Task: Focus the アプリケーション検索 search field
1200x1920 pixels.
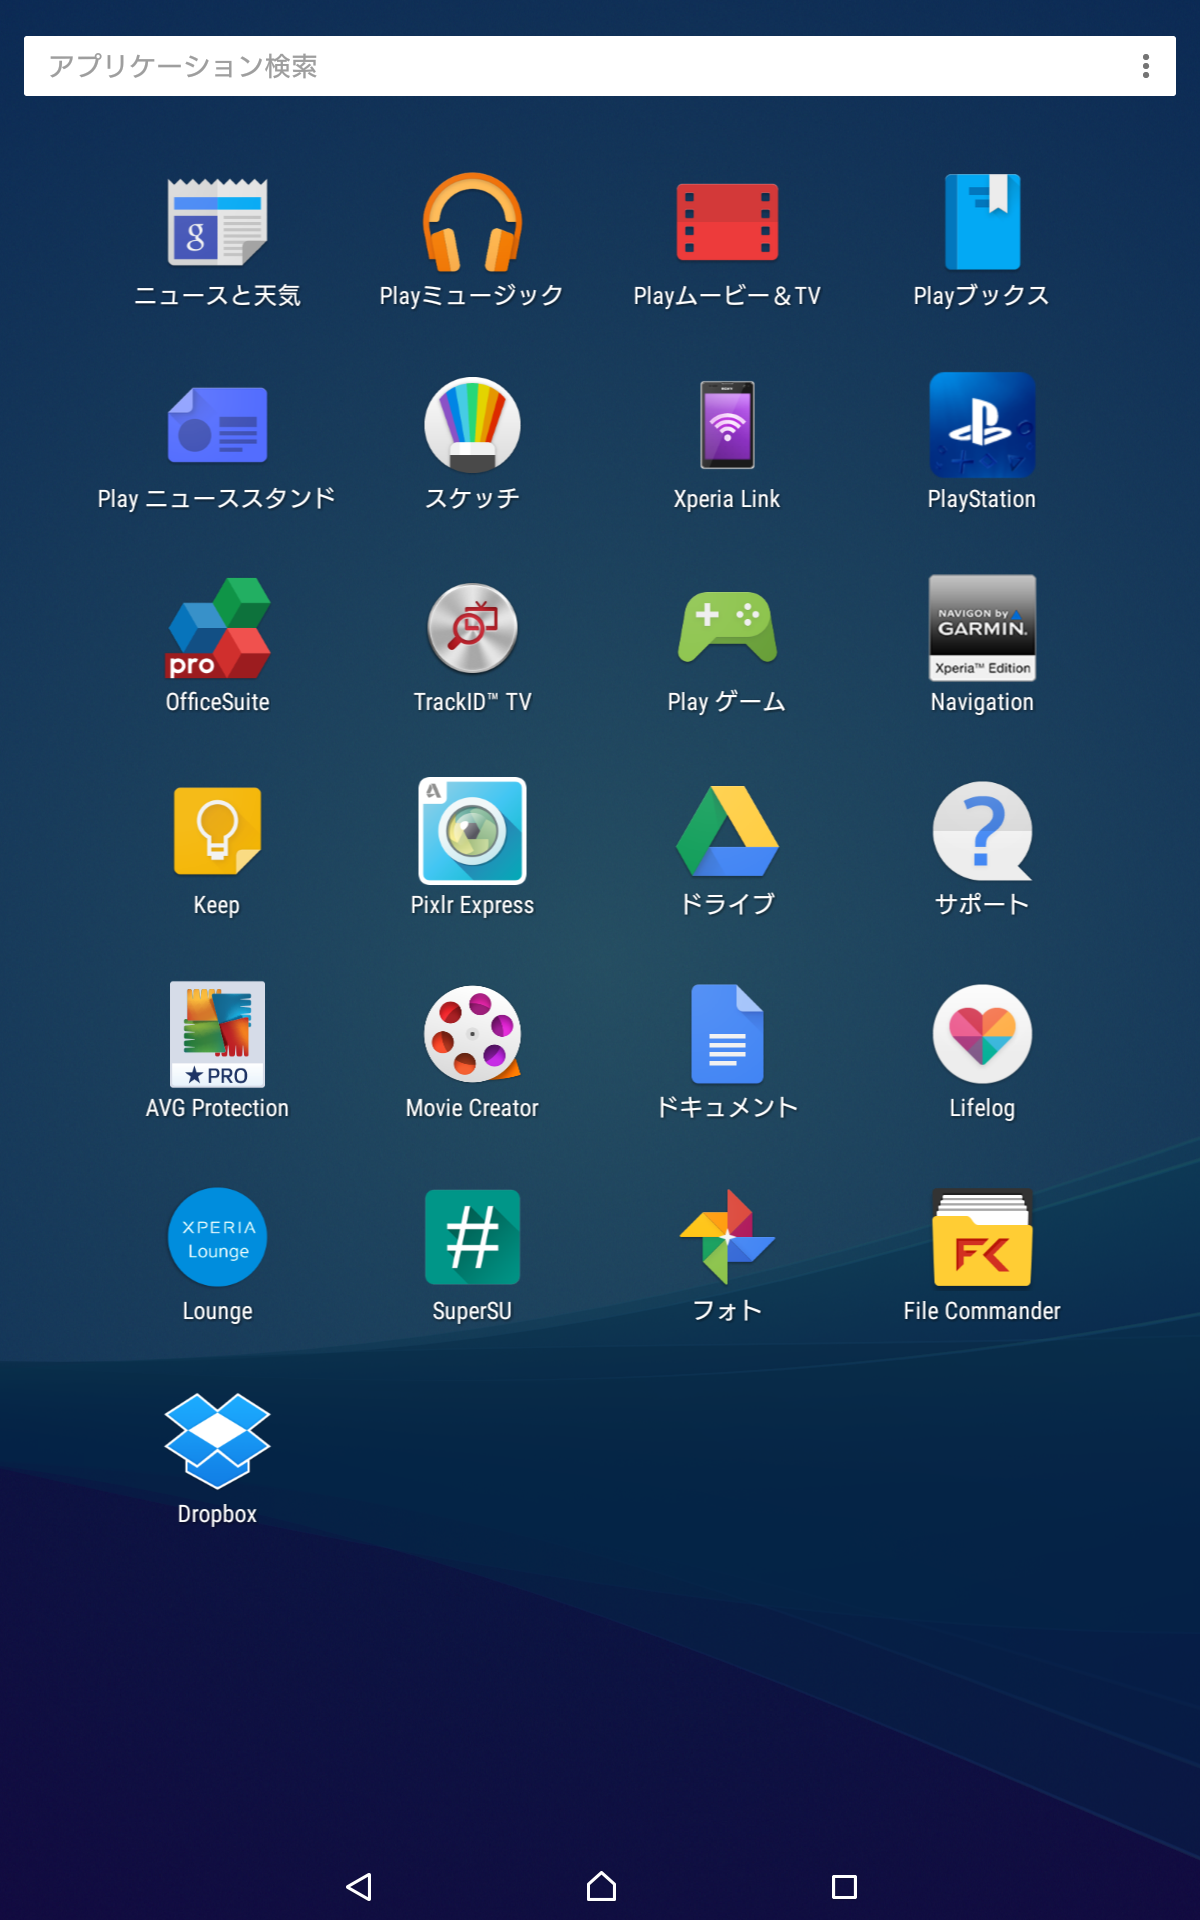Action: pos(600,66)
